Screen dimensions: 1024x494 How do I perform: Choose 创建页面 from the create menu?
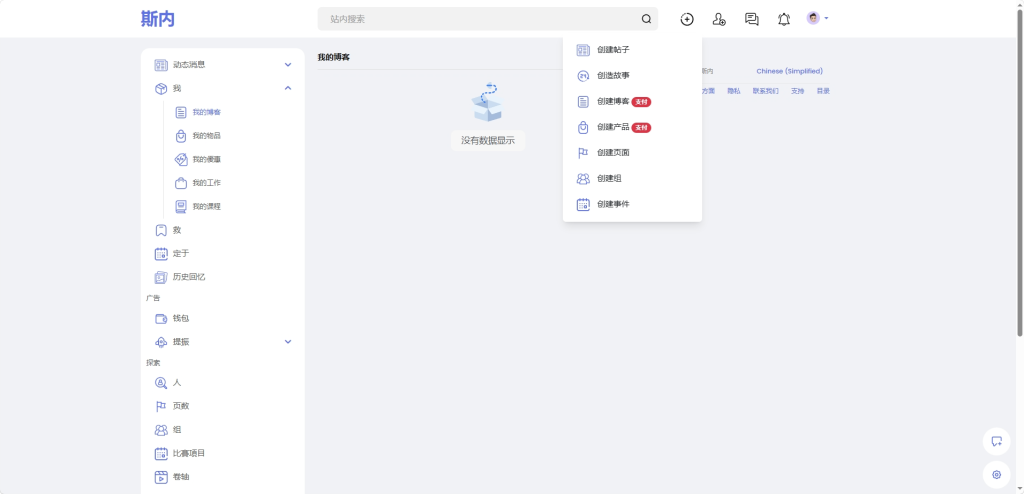(x=632, y=153)
